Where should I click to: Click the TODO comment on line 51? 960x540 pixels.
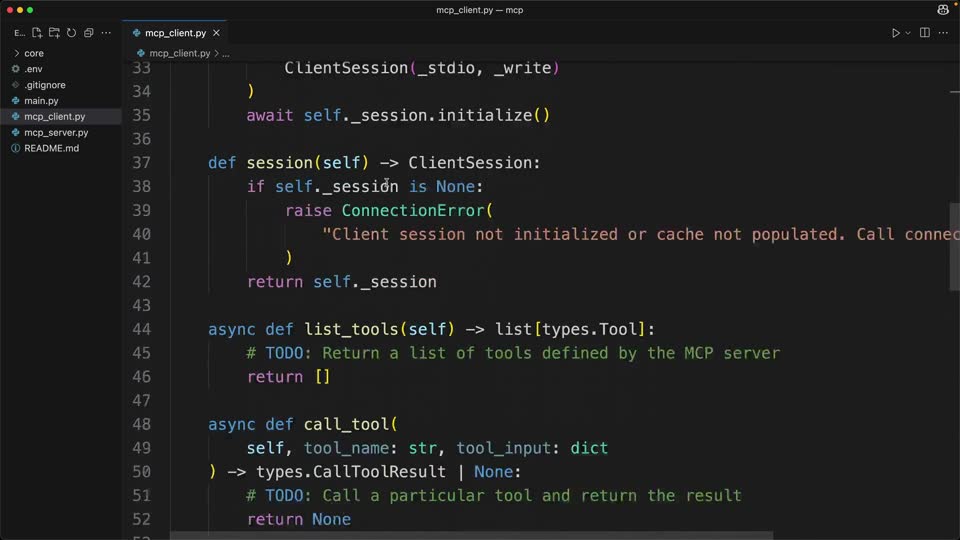tap(494, 495)
